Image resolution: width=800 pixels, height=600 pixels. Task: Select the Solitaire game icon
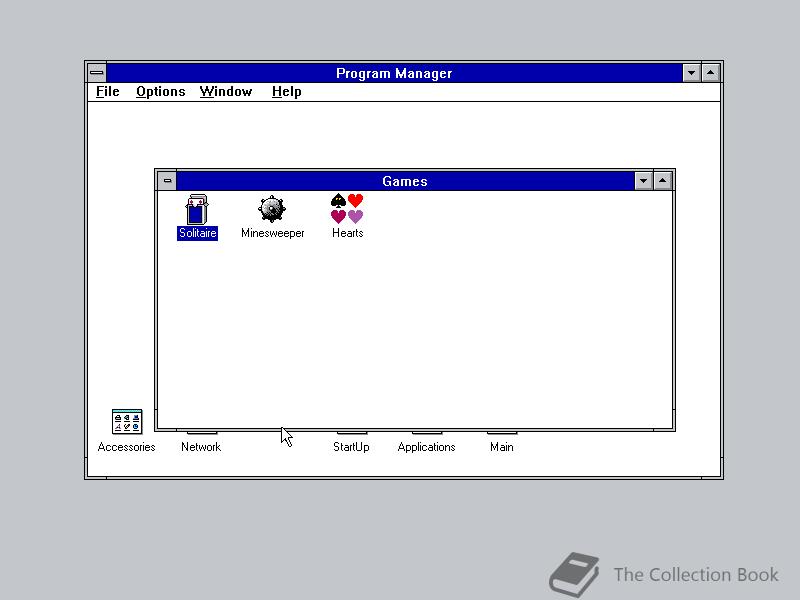pyautogui.click(x=197, y=209)
